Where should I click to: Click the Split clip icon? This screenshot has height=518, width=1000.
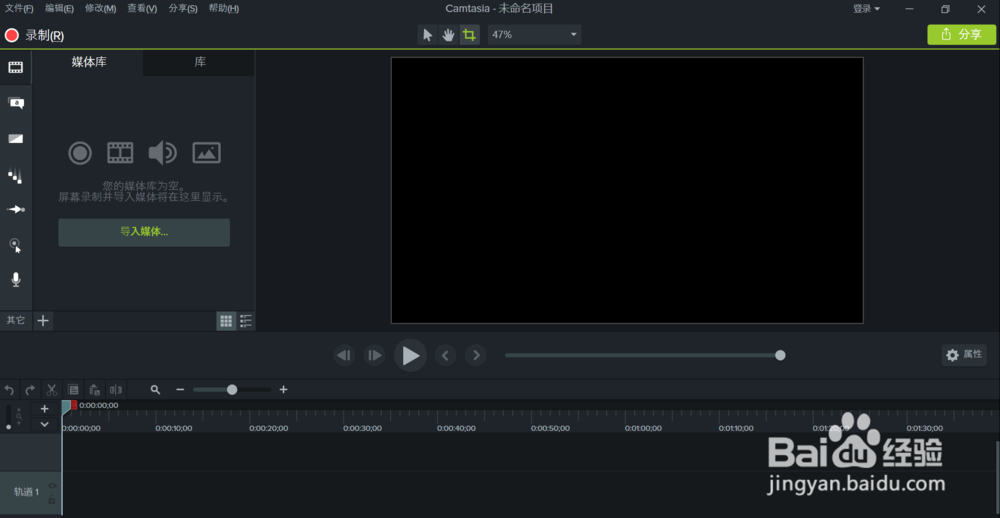coord(115,390)
